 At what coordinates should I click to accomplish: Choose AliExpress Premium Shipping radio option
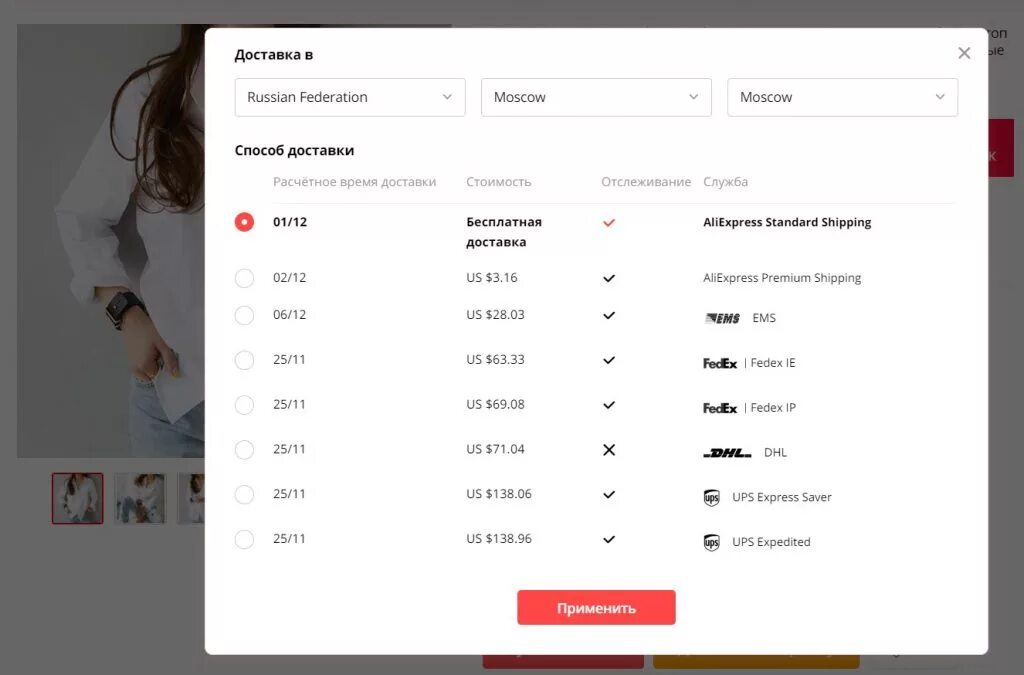tap(244, 278)
